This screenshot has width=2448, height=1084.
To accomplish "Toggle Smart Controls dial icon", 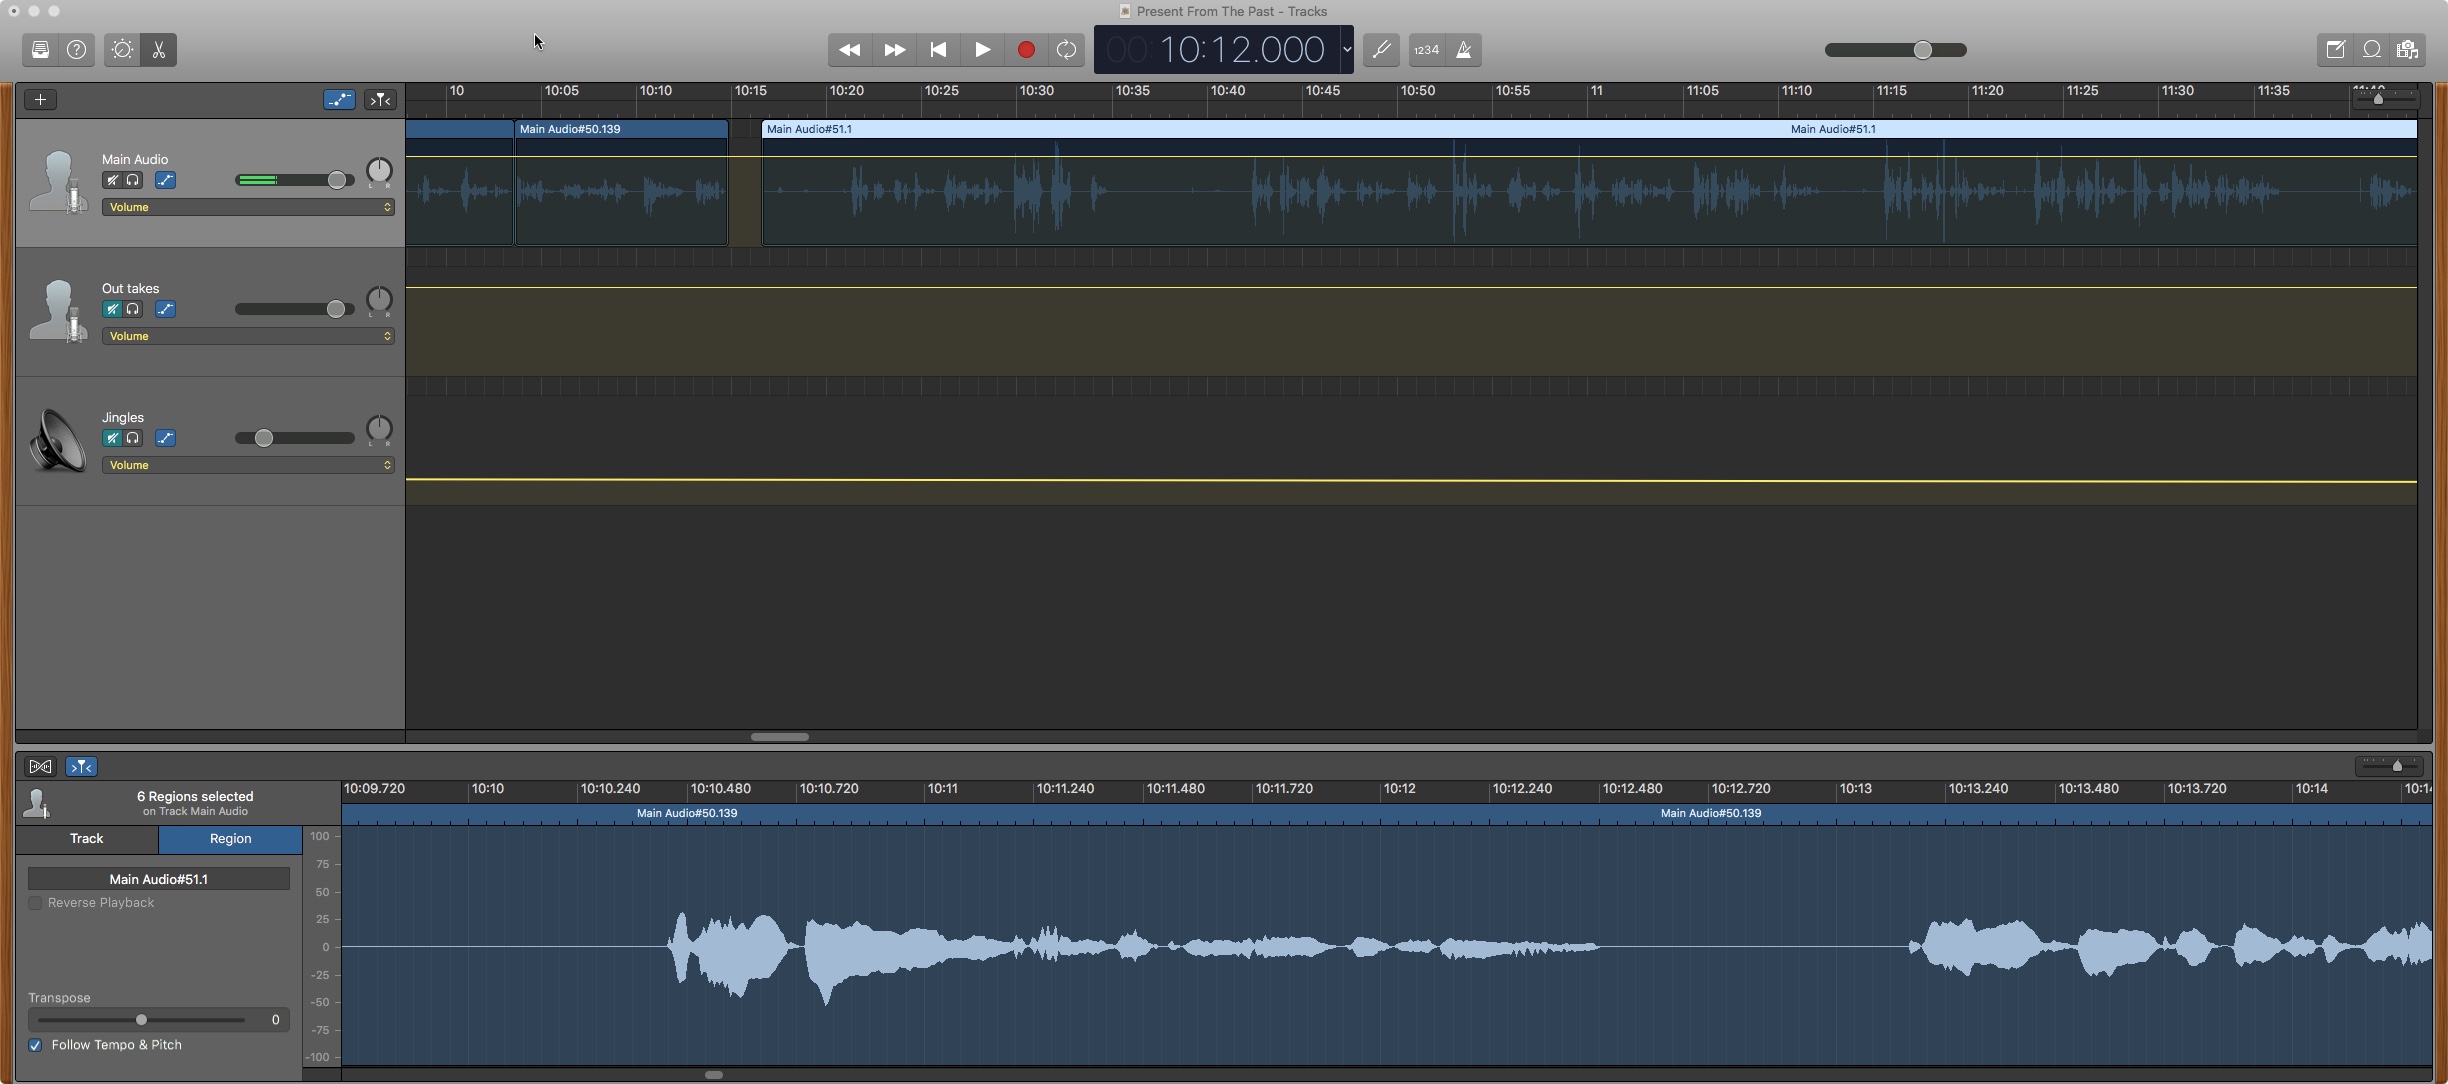I will pos(122,50).
